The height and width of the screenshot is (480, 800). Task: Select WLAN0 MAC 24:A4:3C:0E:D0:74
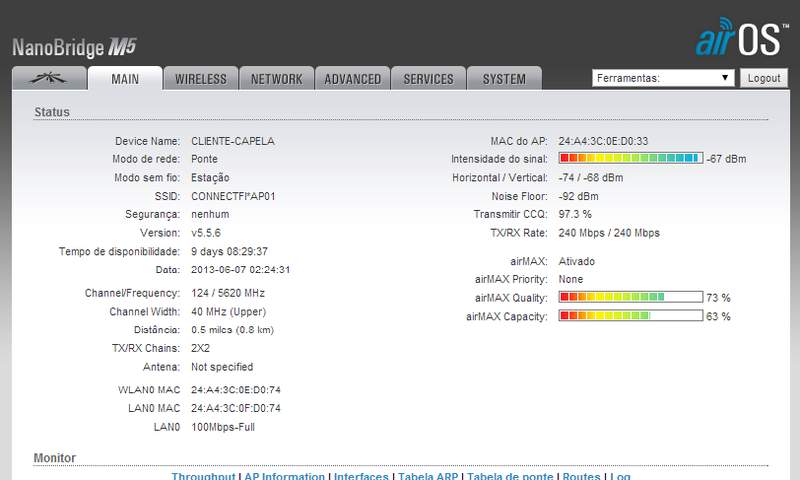[x=236, y=390]
